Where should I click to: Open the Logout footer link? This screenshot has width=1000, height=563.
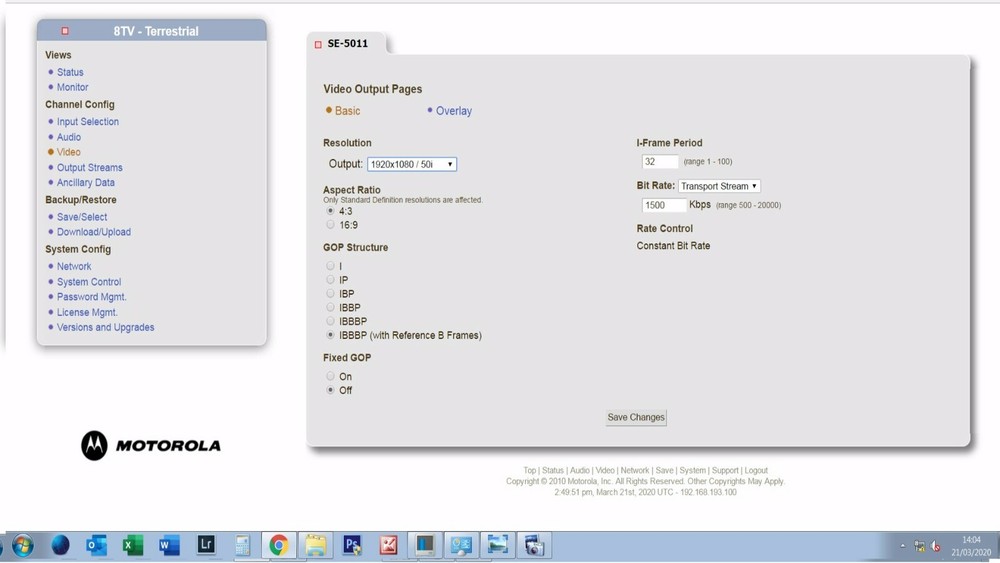[x=756, y=471]
